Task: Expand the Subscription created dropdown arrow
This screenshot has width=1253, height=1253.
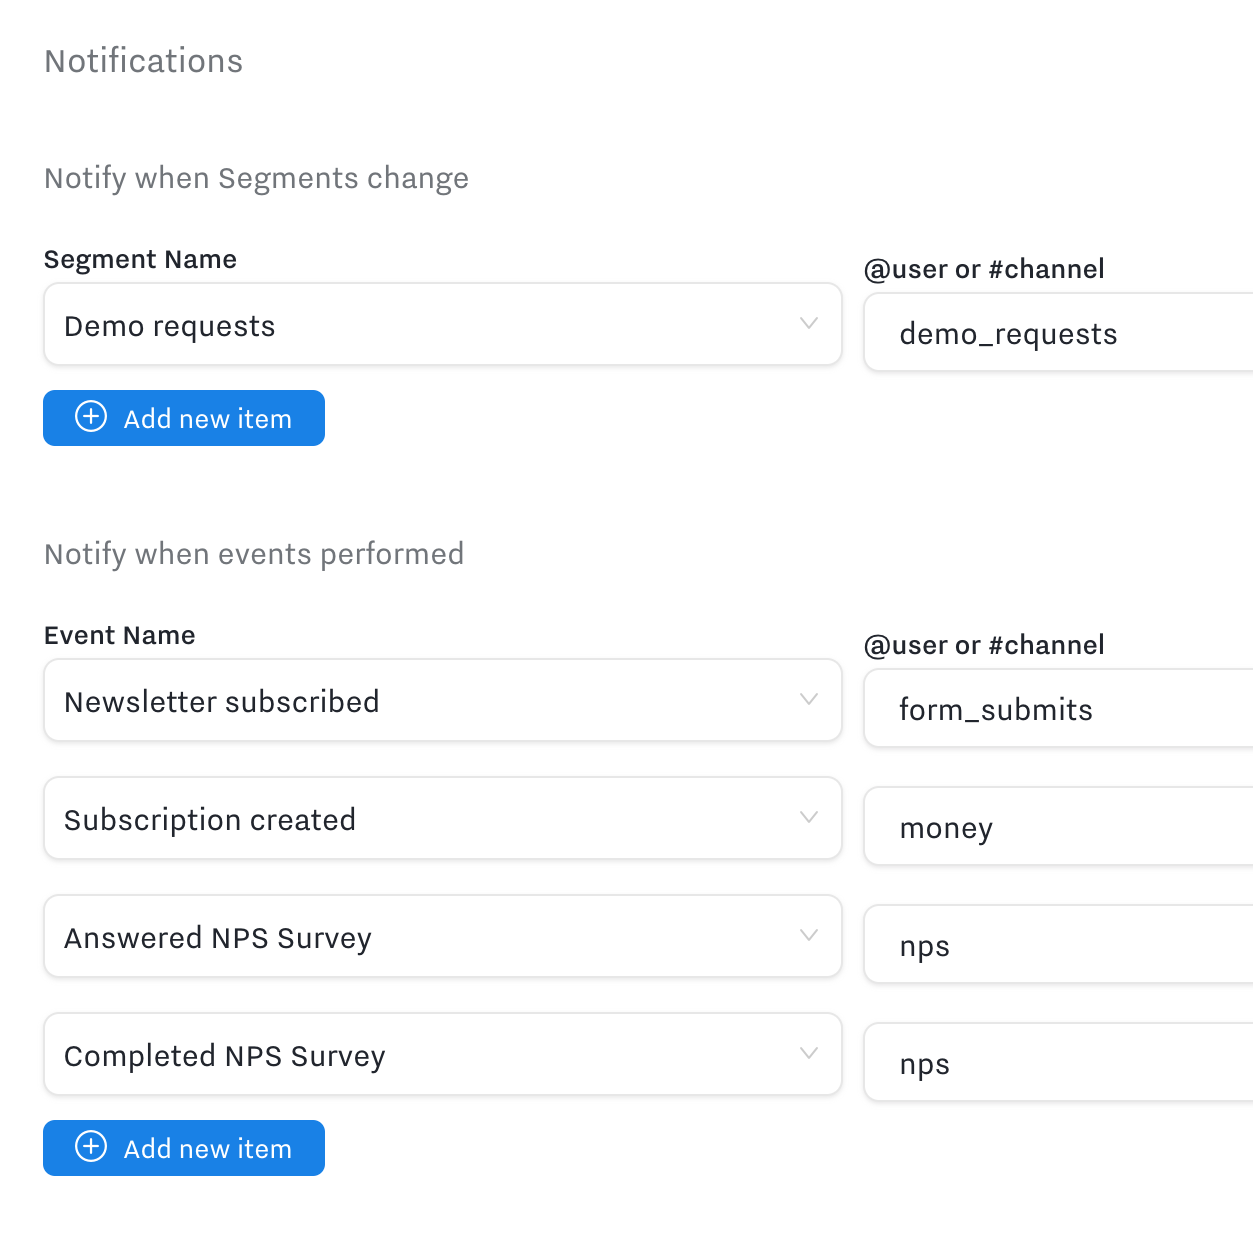Action: pyautogui.click(x=809, y=818)
